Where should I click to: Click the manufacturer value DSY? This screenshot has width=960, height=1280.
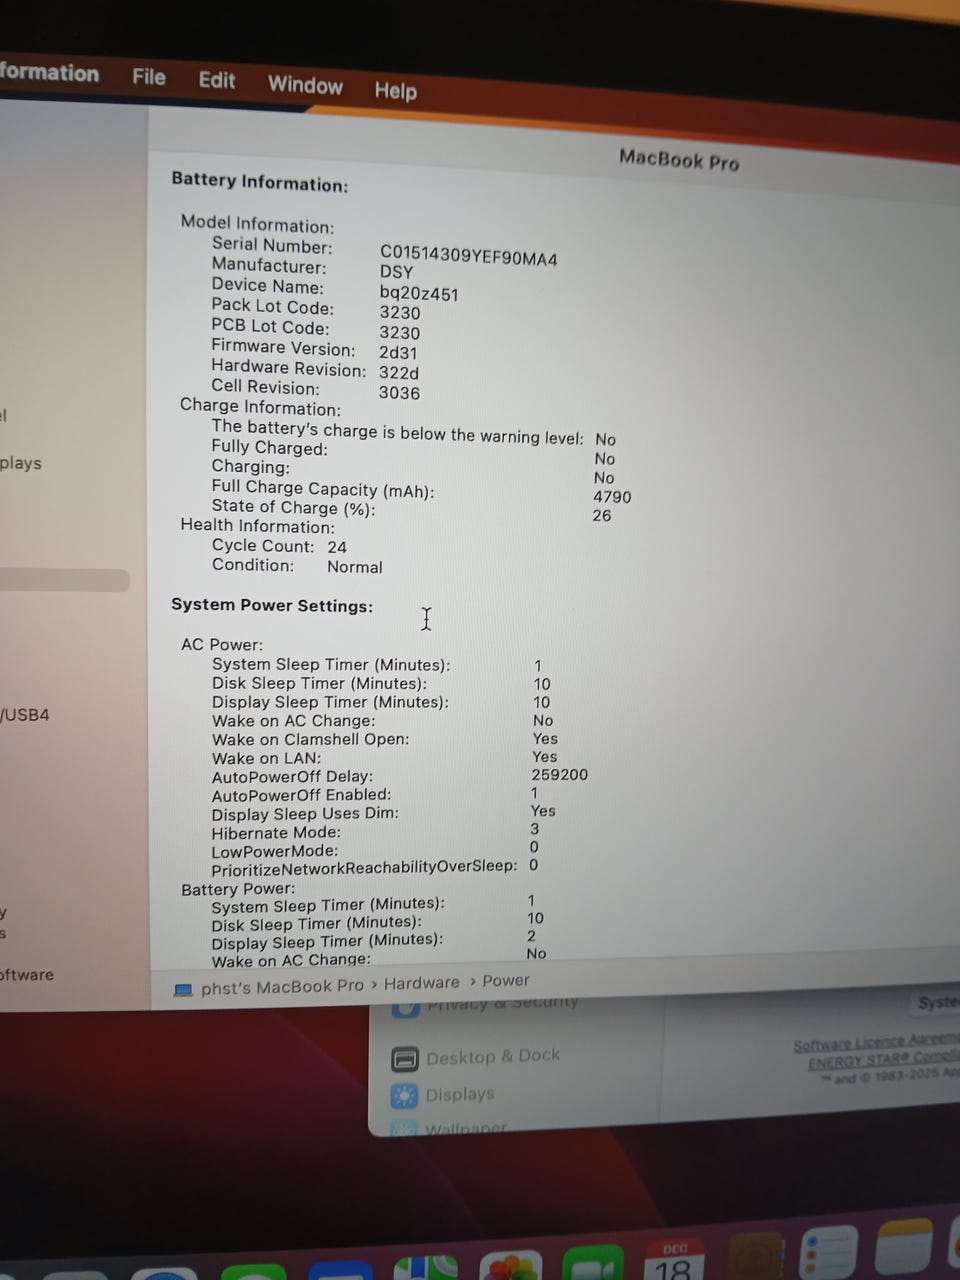(396, 272)
